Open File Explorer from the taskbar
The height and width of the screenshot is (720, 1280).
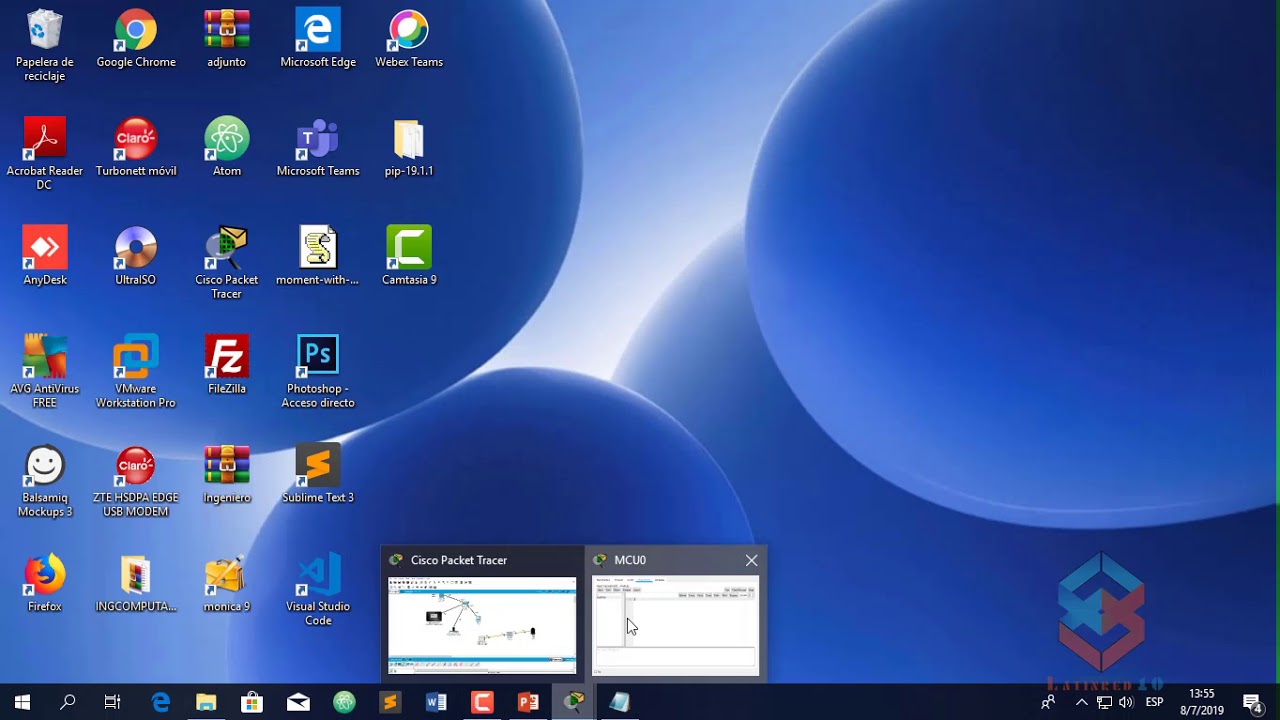(x=206, y=702)
